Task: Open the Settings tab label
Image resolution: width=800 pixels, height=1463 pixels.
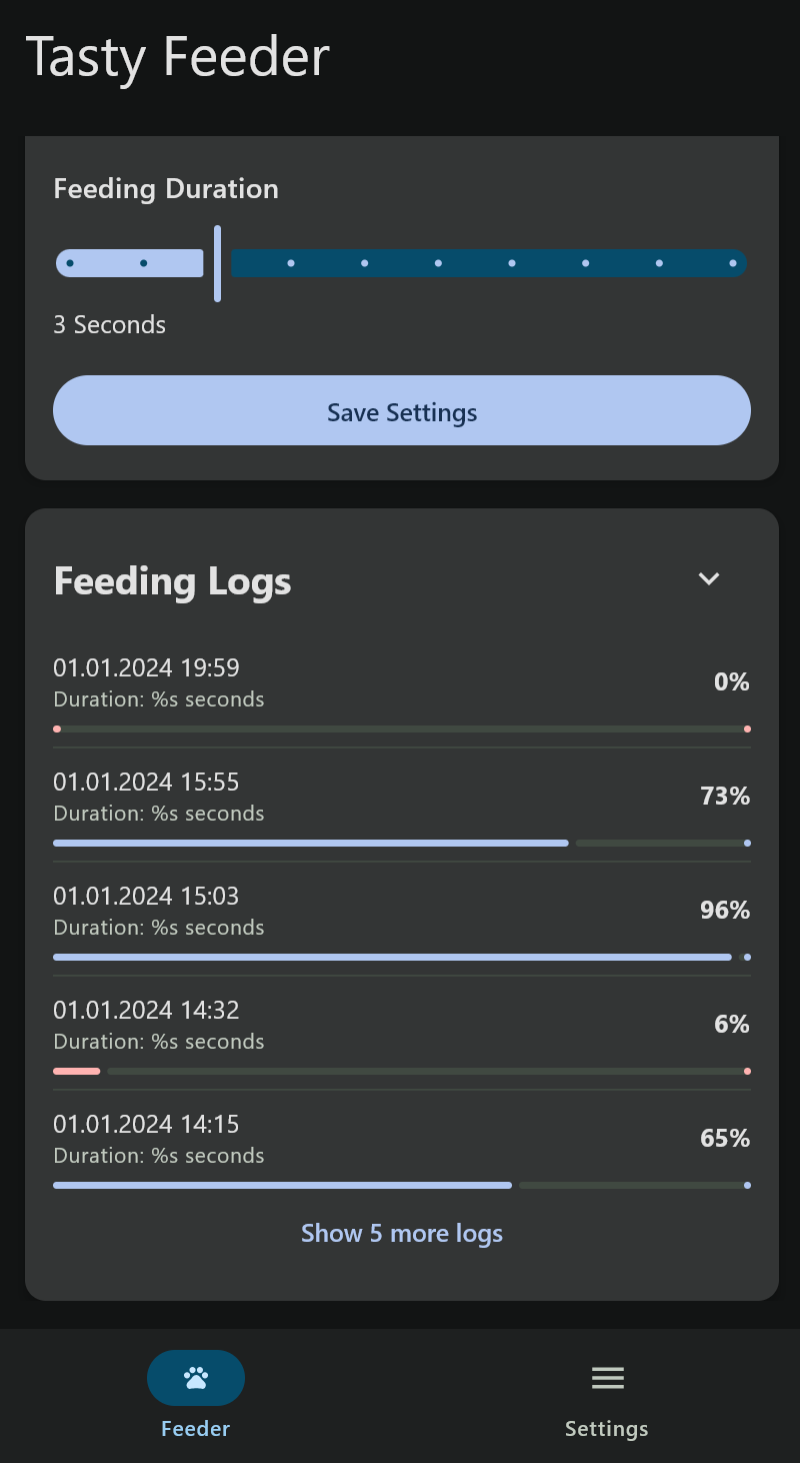Action: point(607,1429)
